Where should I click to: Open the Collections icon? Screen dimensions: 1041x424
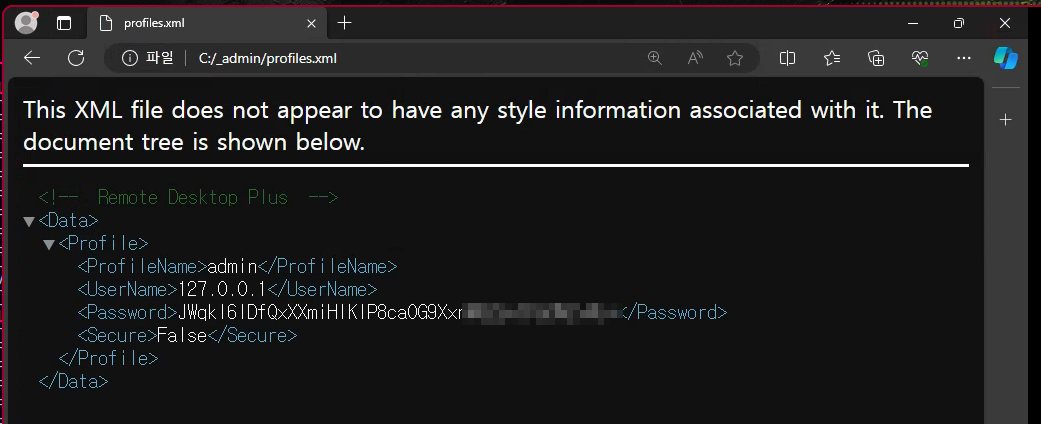tap(876, 58)
